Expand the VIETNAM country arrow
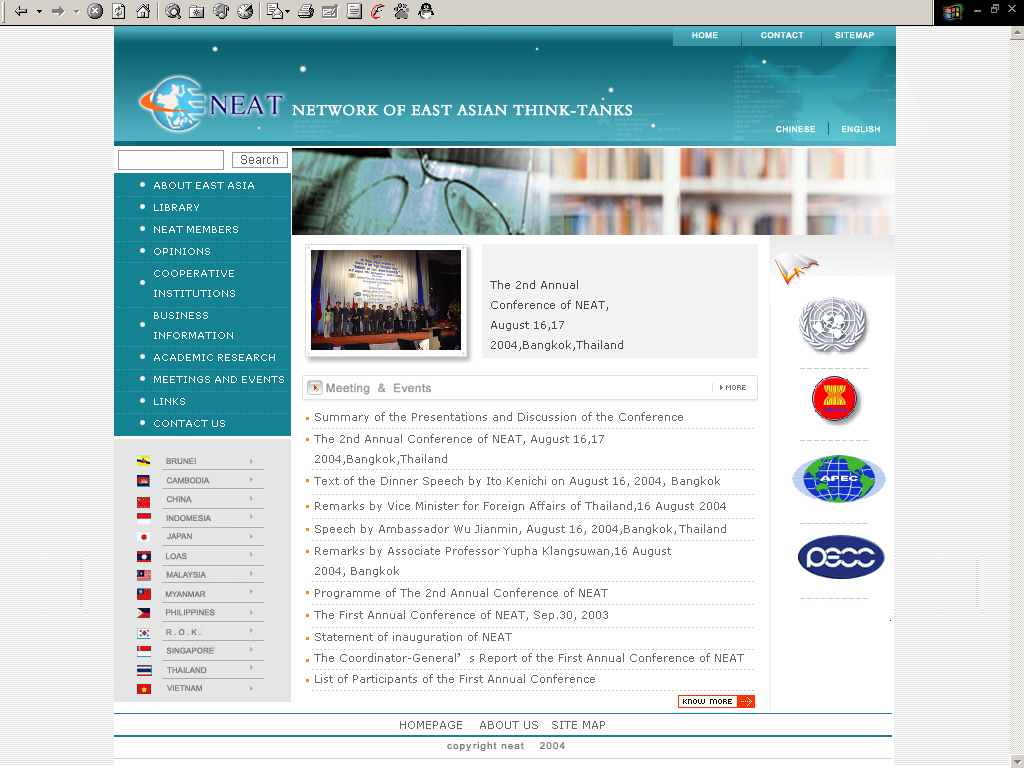 251,688
